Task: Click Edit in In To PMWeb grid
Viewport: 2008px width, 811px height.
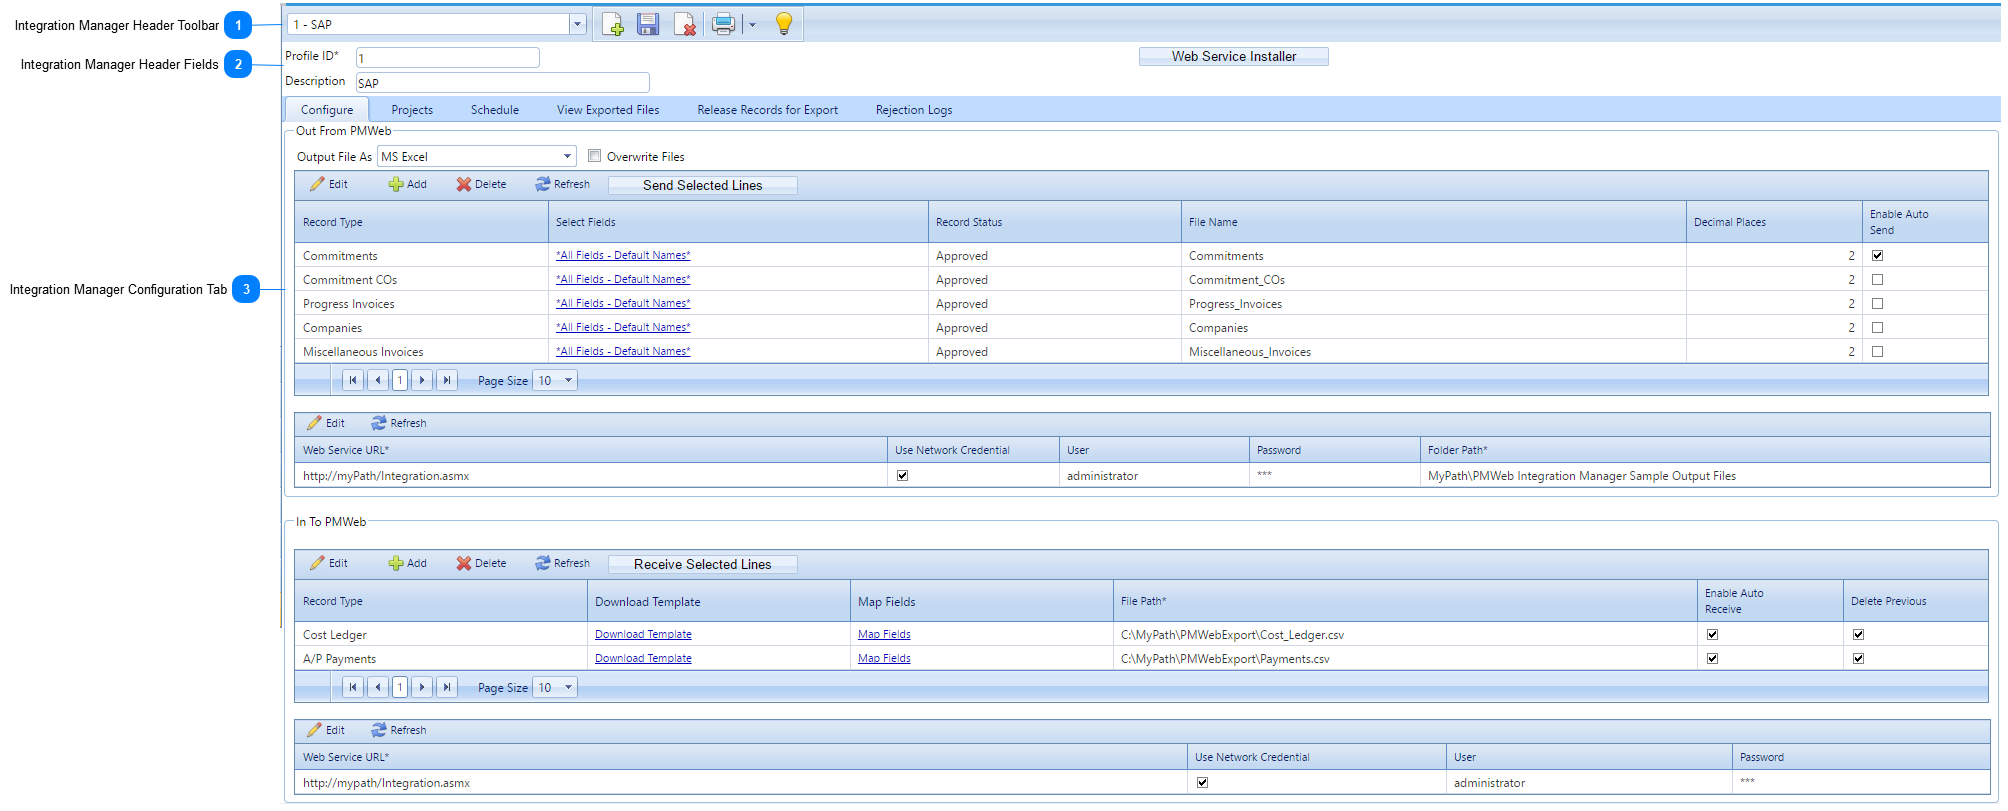Action: [328, 563]
